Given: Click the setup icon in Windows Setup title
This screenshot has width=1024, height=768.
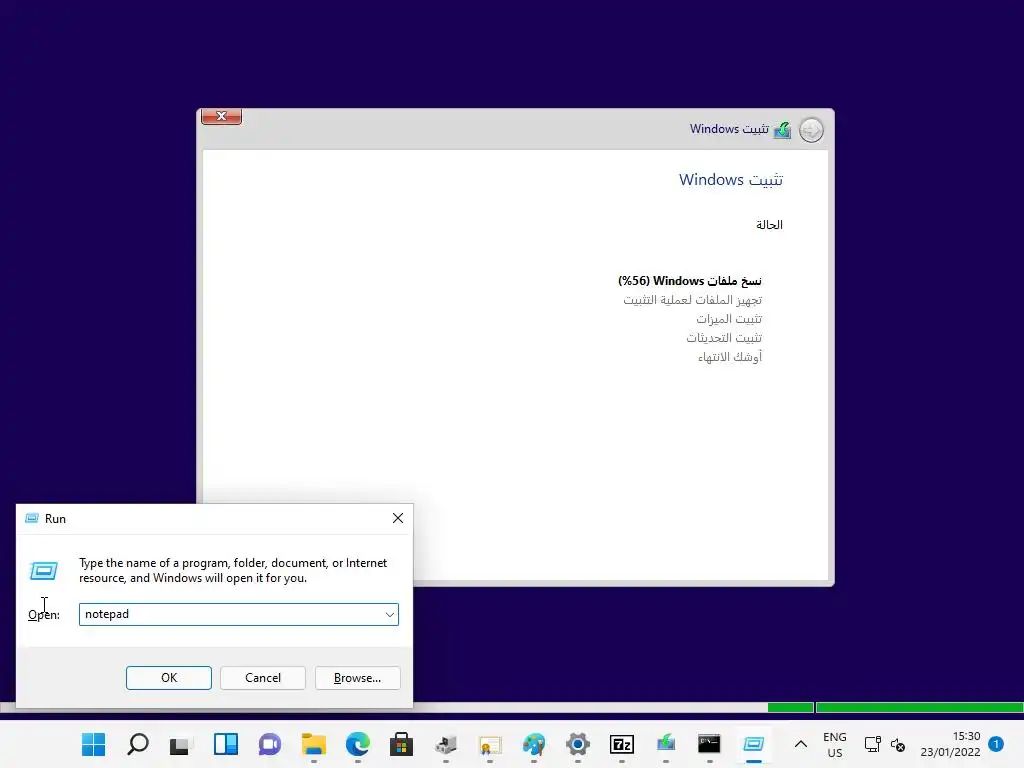Looking at the screenshot, I should coord(782,130).
